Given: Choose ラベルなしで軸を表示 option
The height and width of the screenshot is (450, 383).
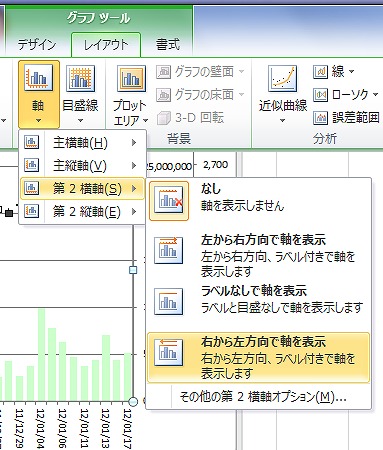Looking at the screenshot, I should [259, 301].
